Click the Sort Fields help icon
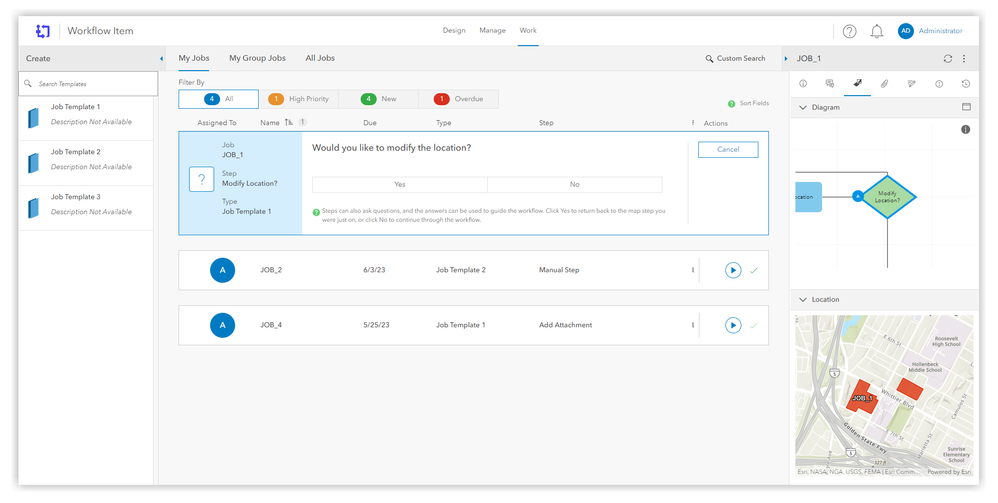This screenshot has height=503, width=998. tap(731, 103)
